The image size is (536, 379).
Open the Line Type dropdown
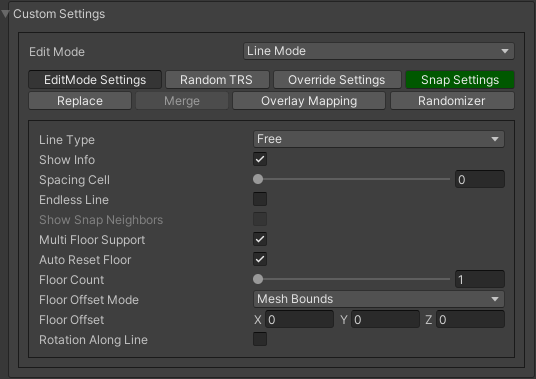coord(379,139)
